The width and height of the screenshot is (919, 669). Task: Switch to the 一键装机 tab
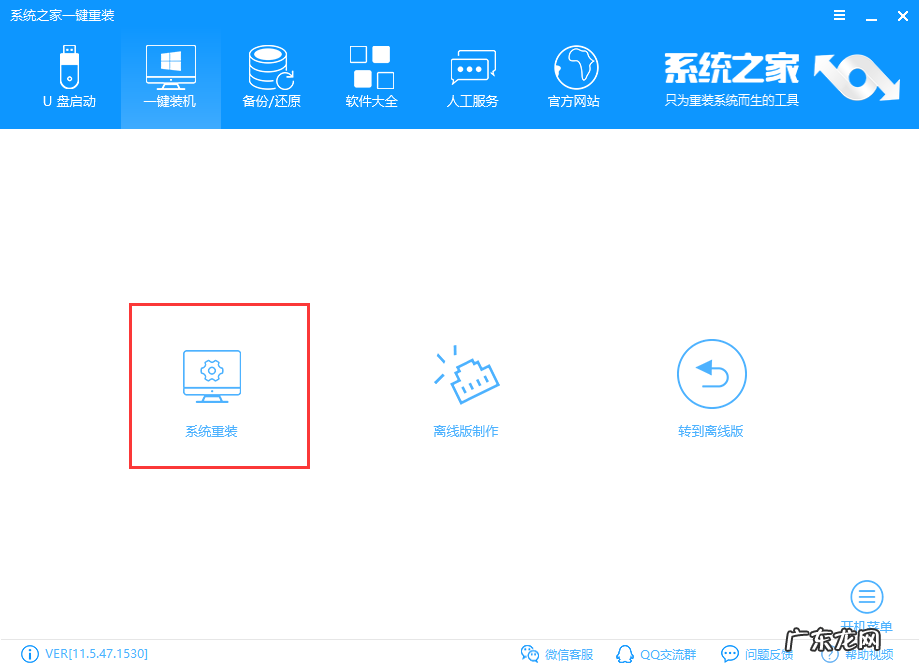[x=170, y=75]
